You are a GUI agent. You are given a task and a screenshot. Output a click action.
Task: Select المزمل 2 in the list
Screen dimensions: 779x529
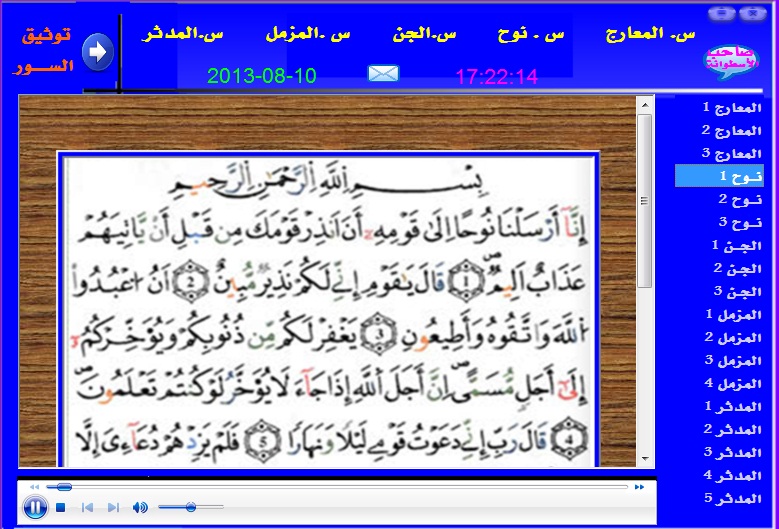733,337
